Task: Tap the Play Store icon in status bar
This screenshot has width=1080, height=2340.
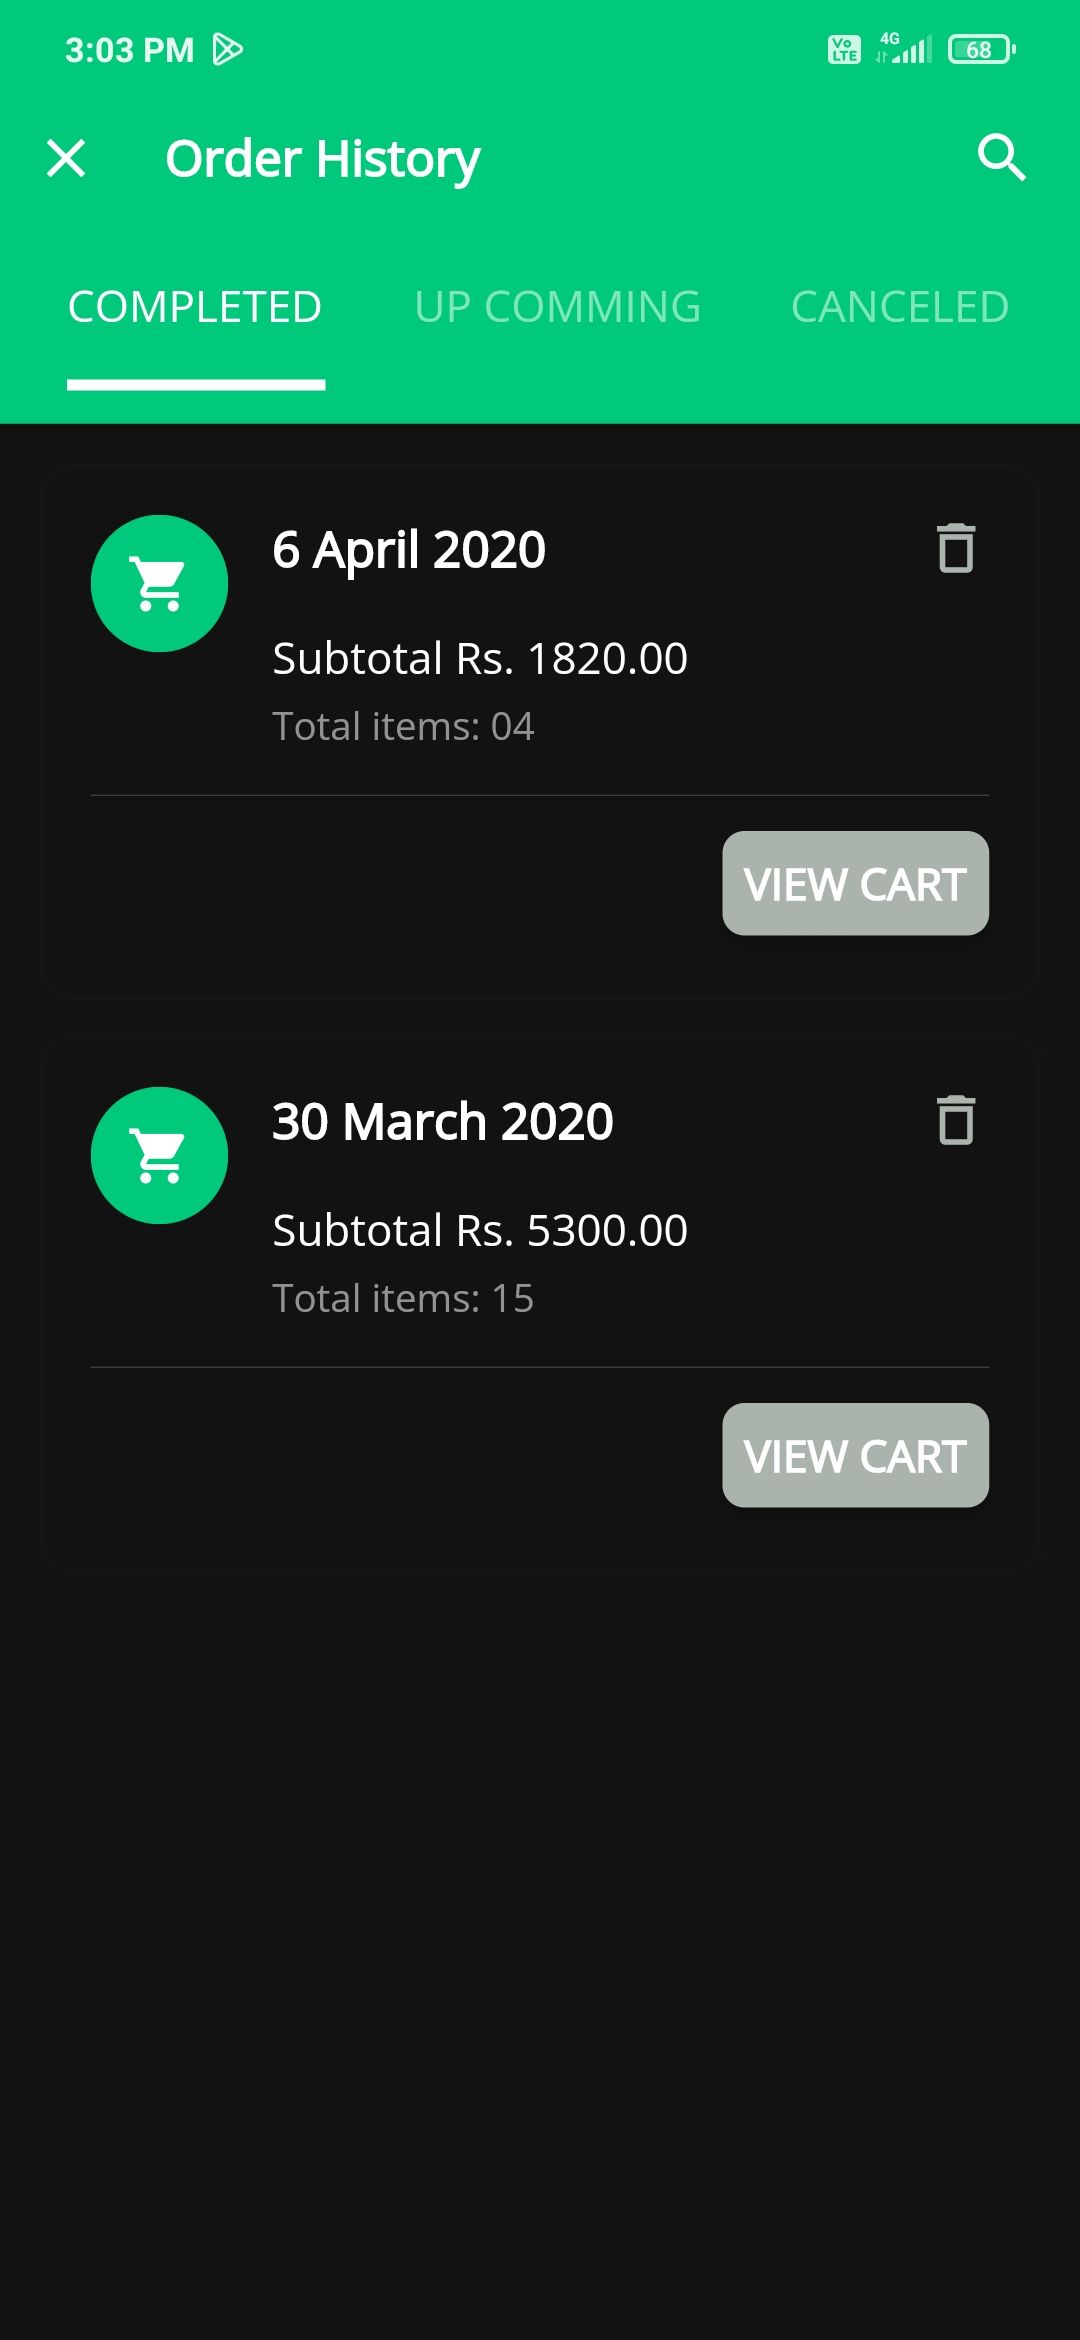Action: [x=228, y=49]
